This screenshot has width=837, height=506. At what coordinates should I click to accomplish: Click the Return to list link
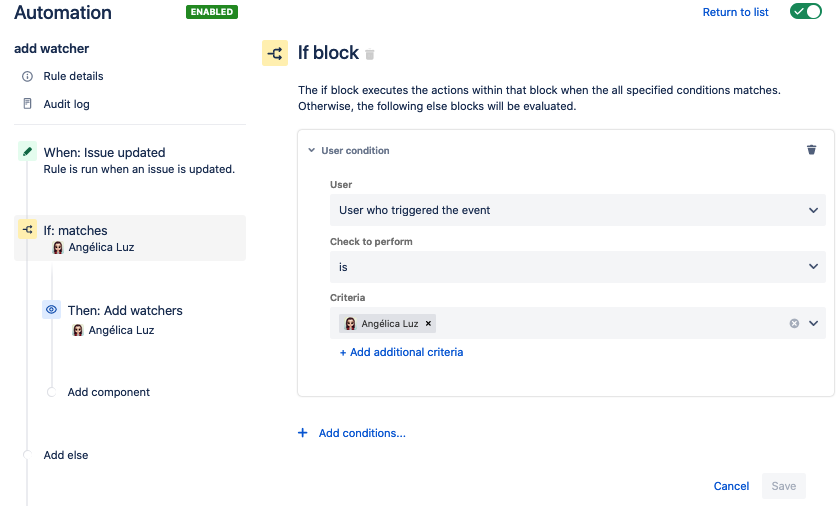[x=735, y=12]
